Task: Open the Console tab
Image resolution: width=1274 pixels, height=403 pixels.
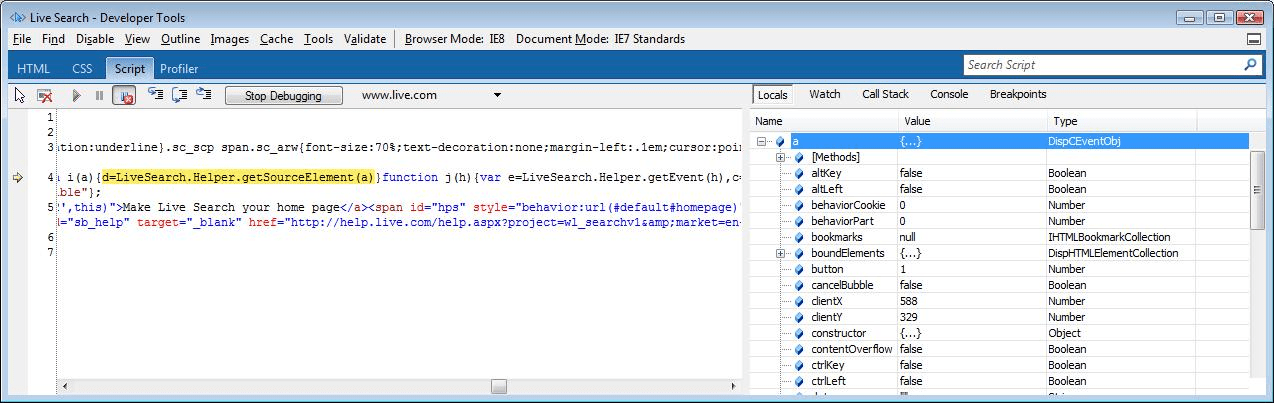Action: pos(949,94)
